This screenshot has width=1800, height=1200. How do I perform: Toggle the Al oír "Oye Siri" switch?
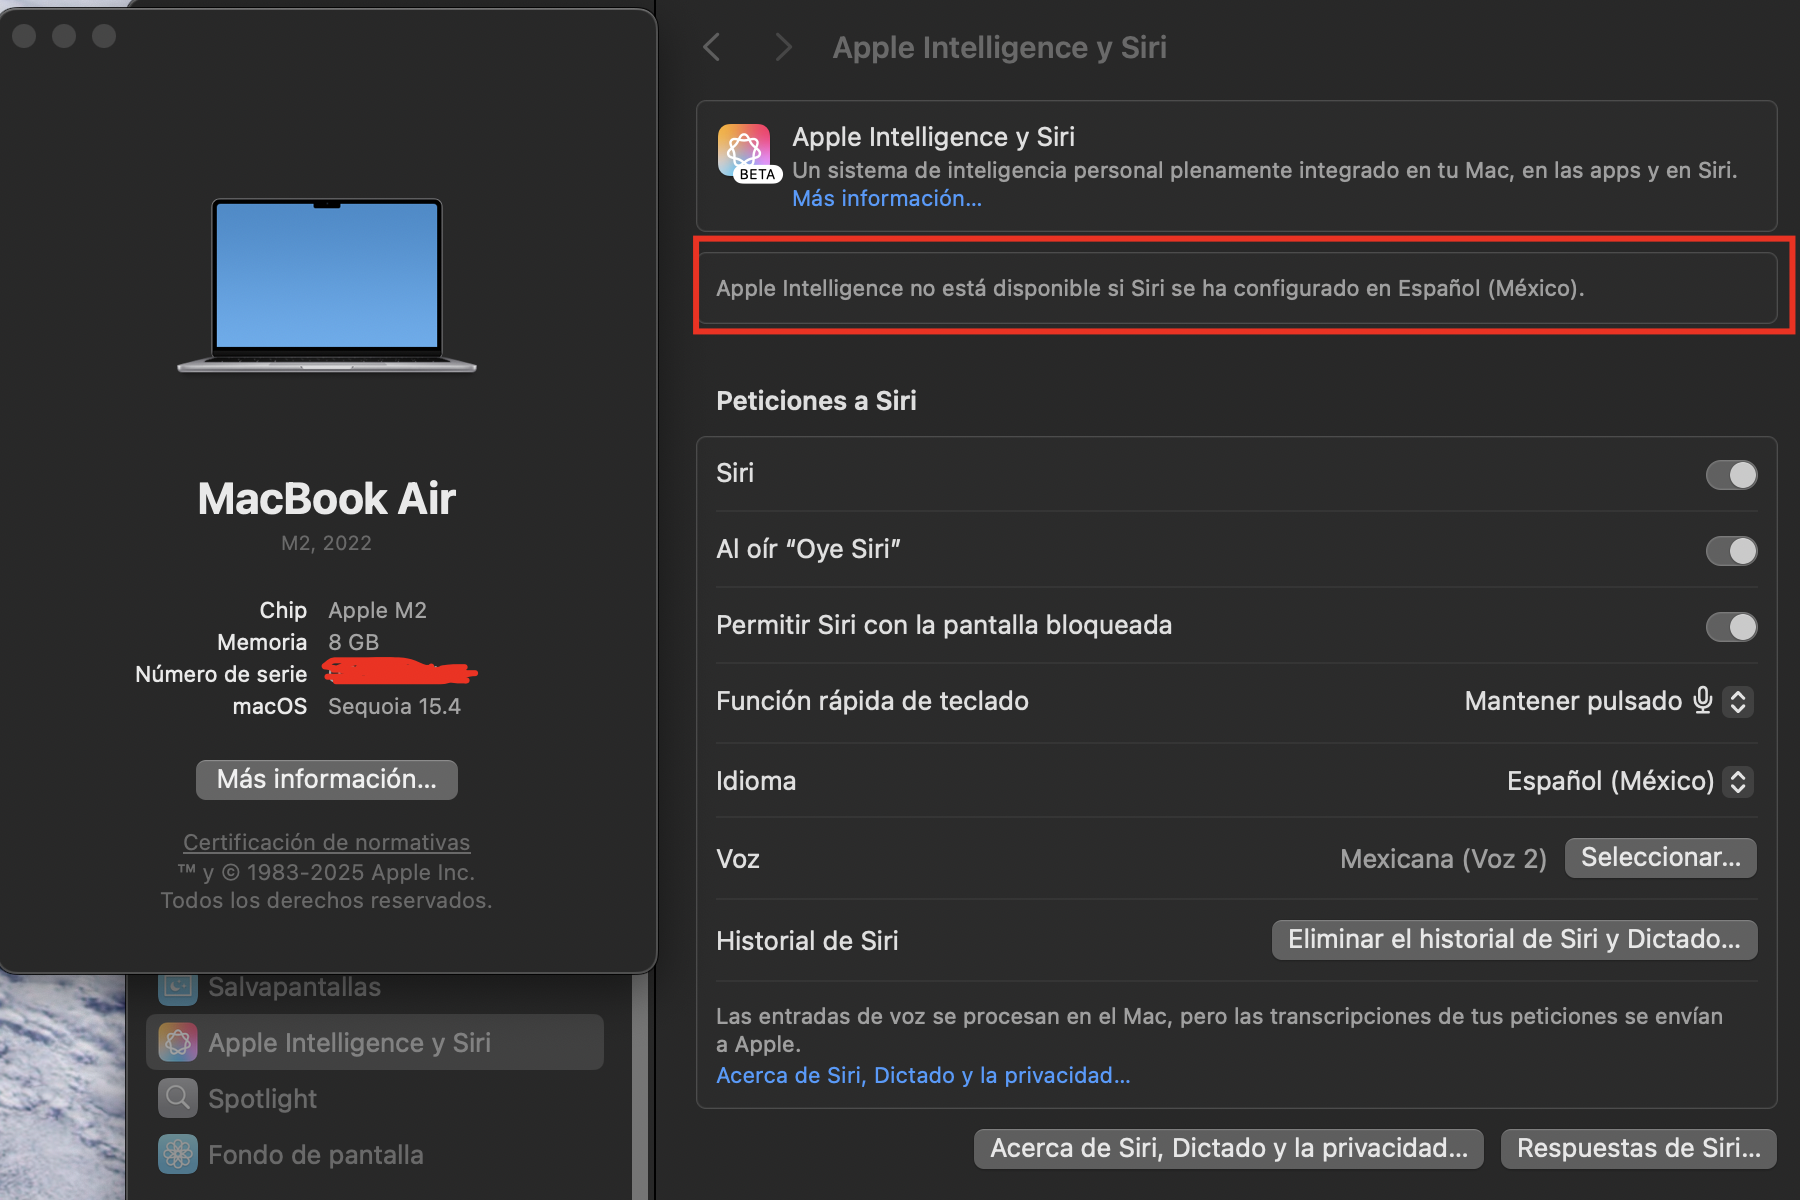[x=1731, y=551]
